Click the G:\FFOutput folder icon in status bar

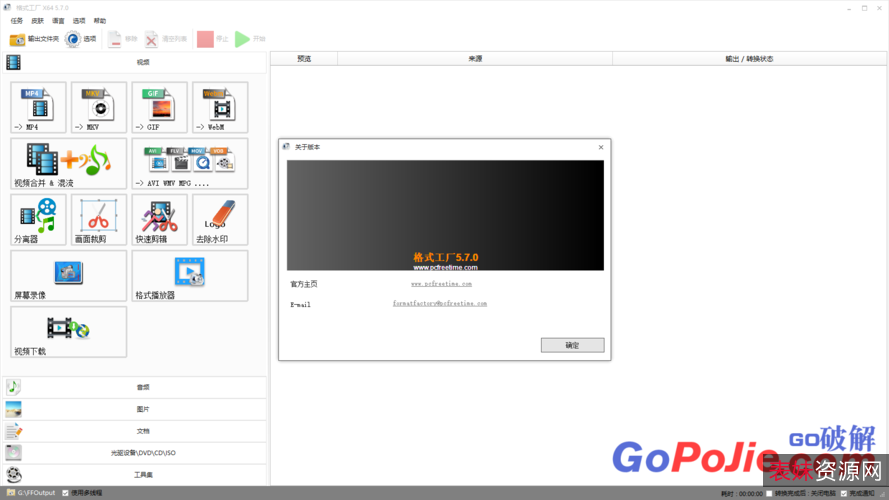point(11,493)
